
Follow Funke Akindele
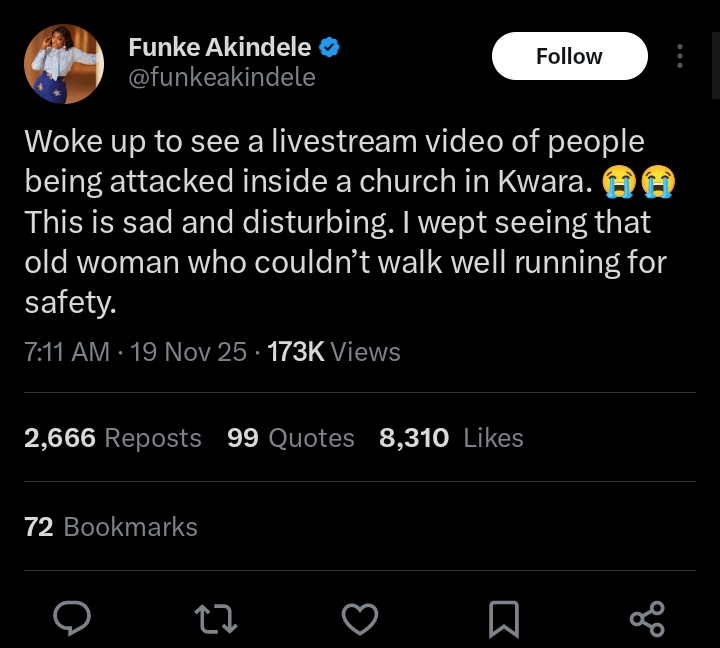[569, 56]
